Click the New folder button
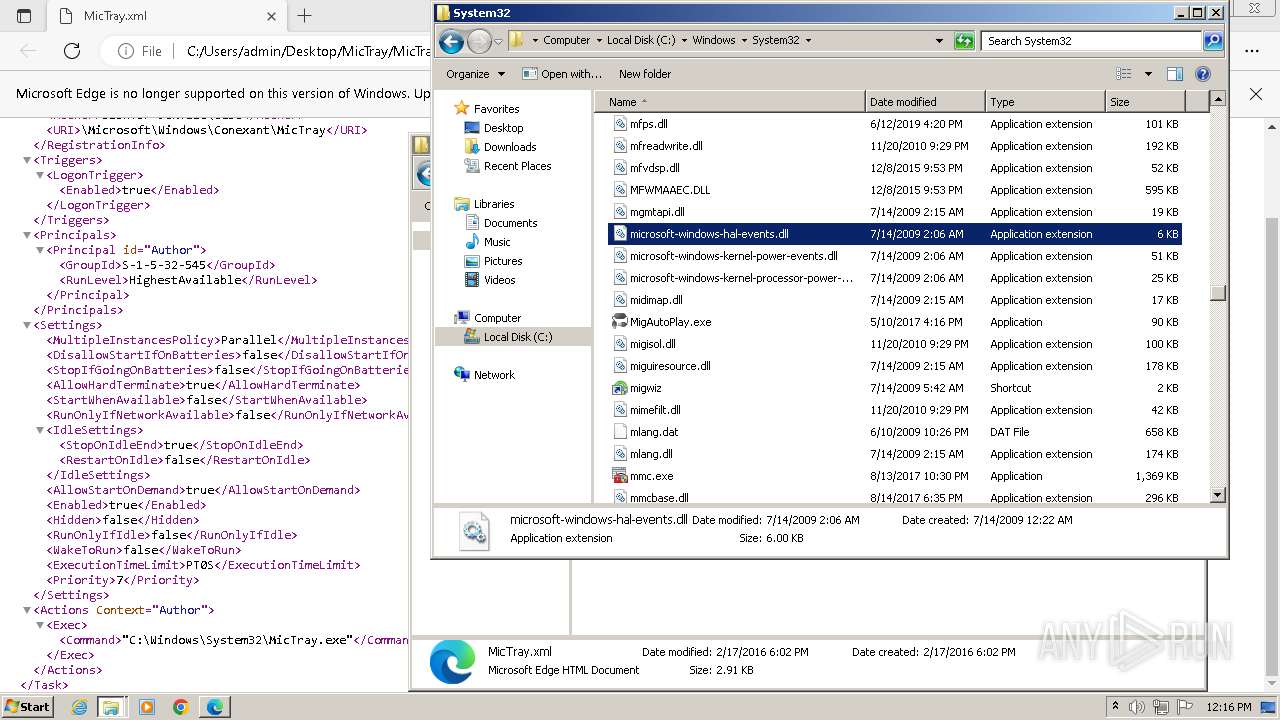The image size is (1280, 720). coord(645,74)
